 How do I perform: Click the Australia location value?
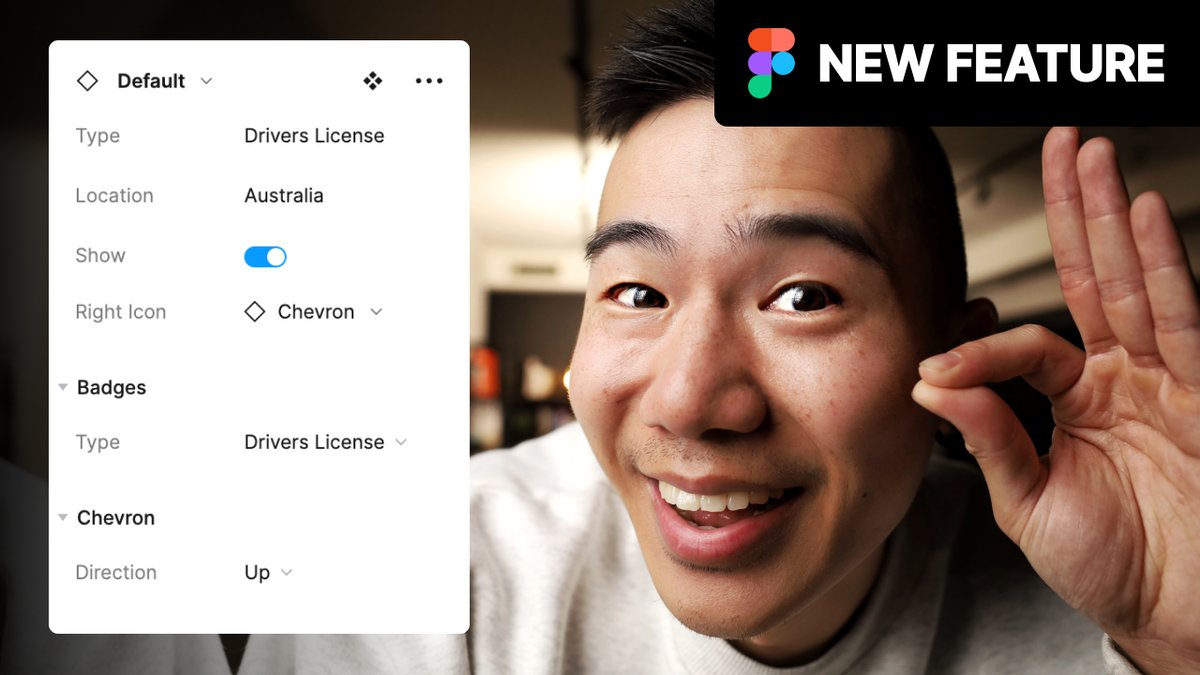coord(284,196)
